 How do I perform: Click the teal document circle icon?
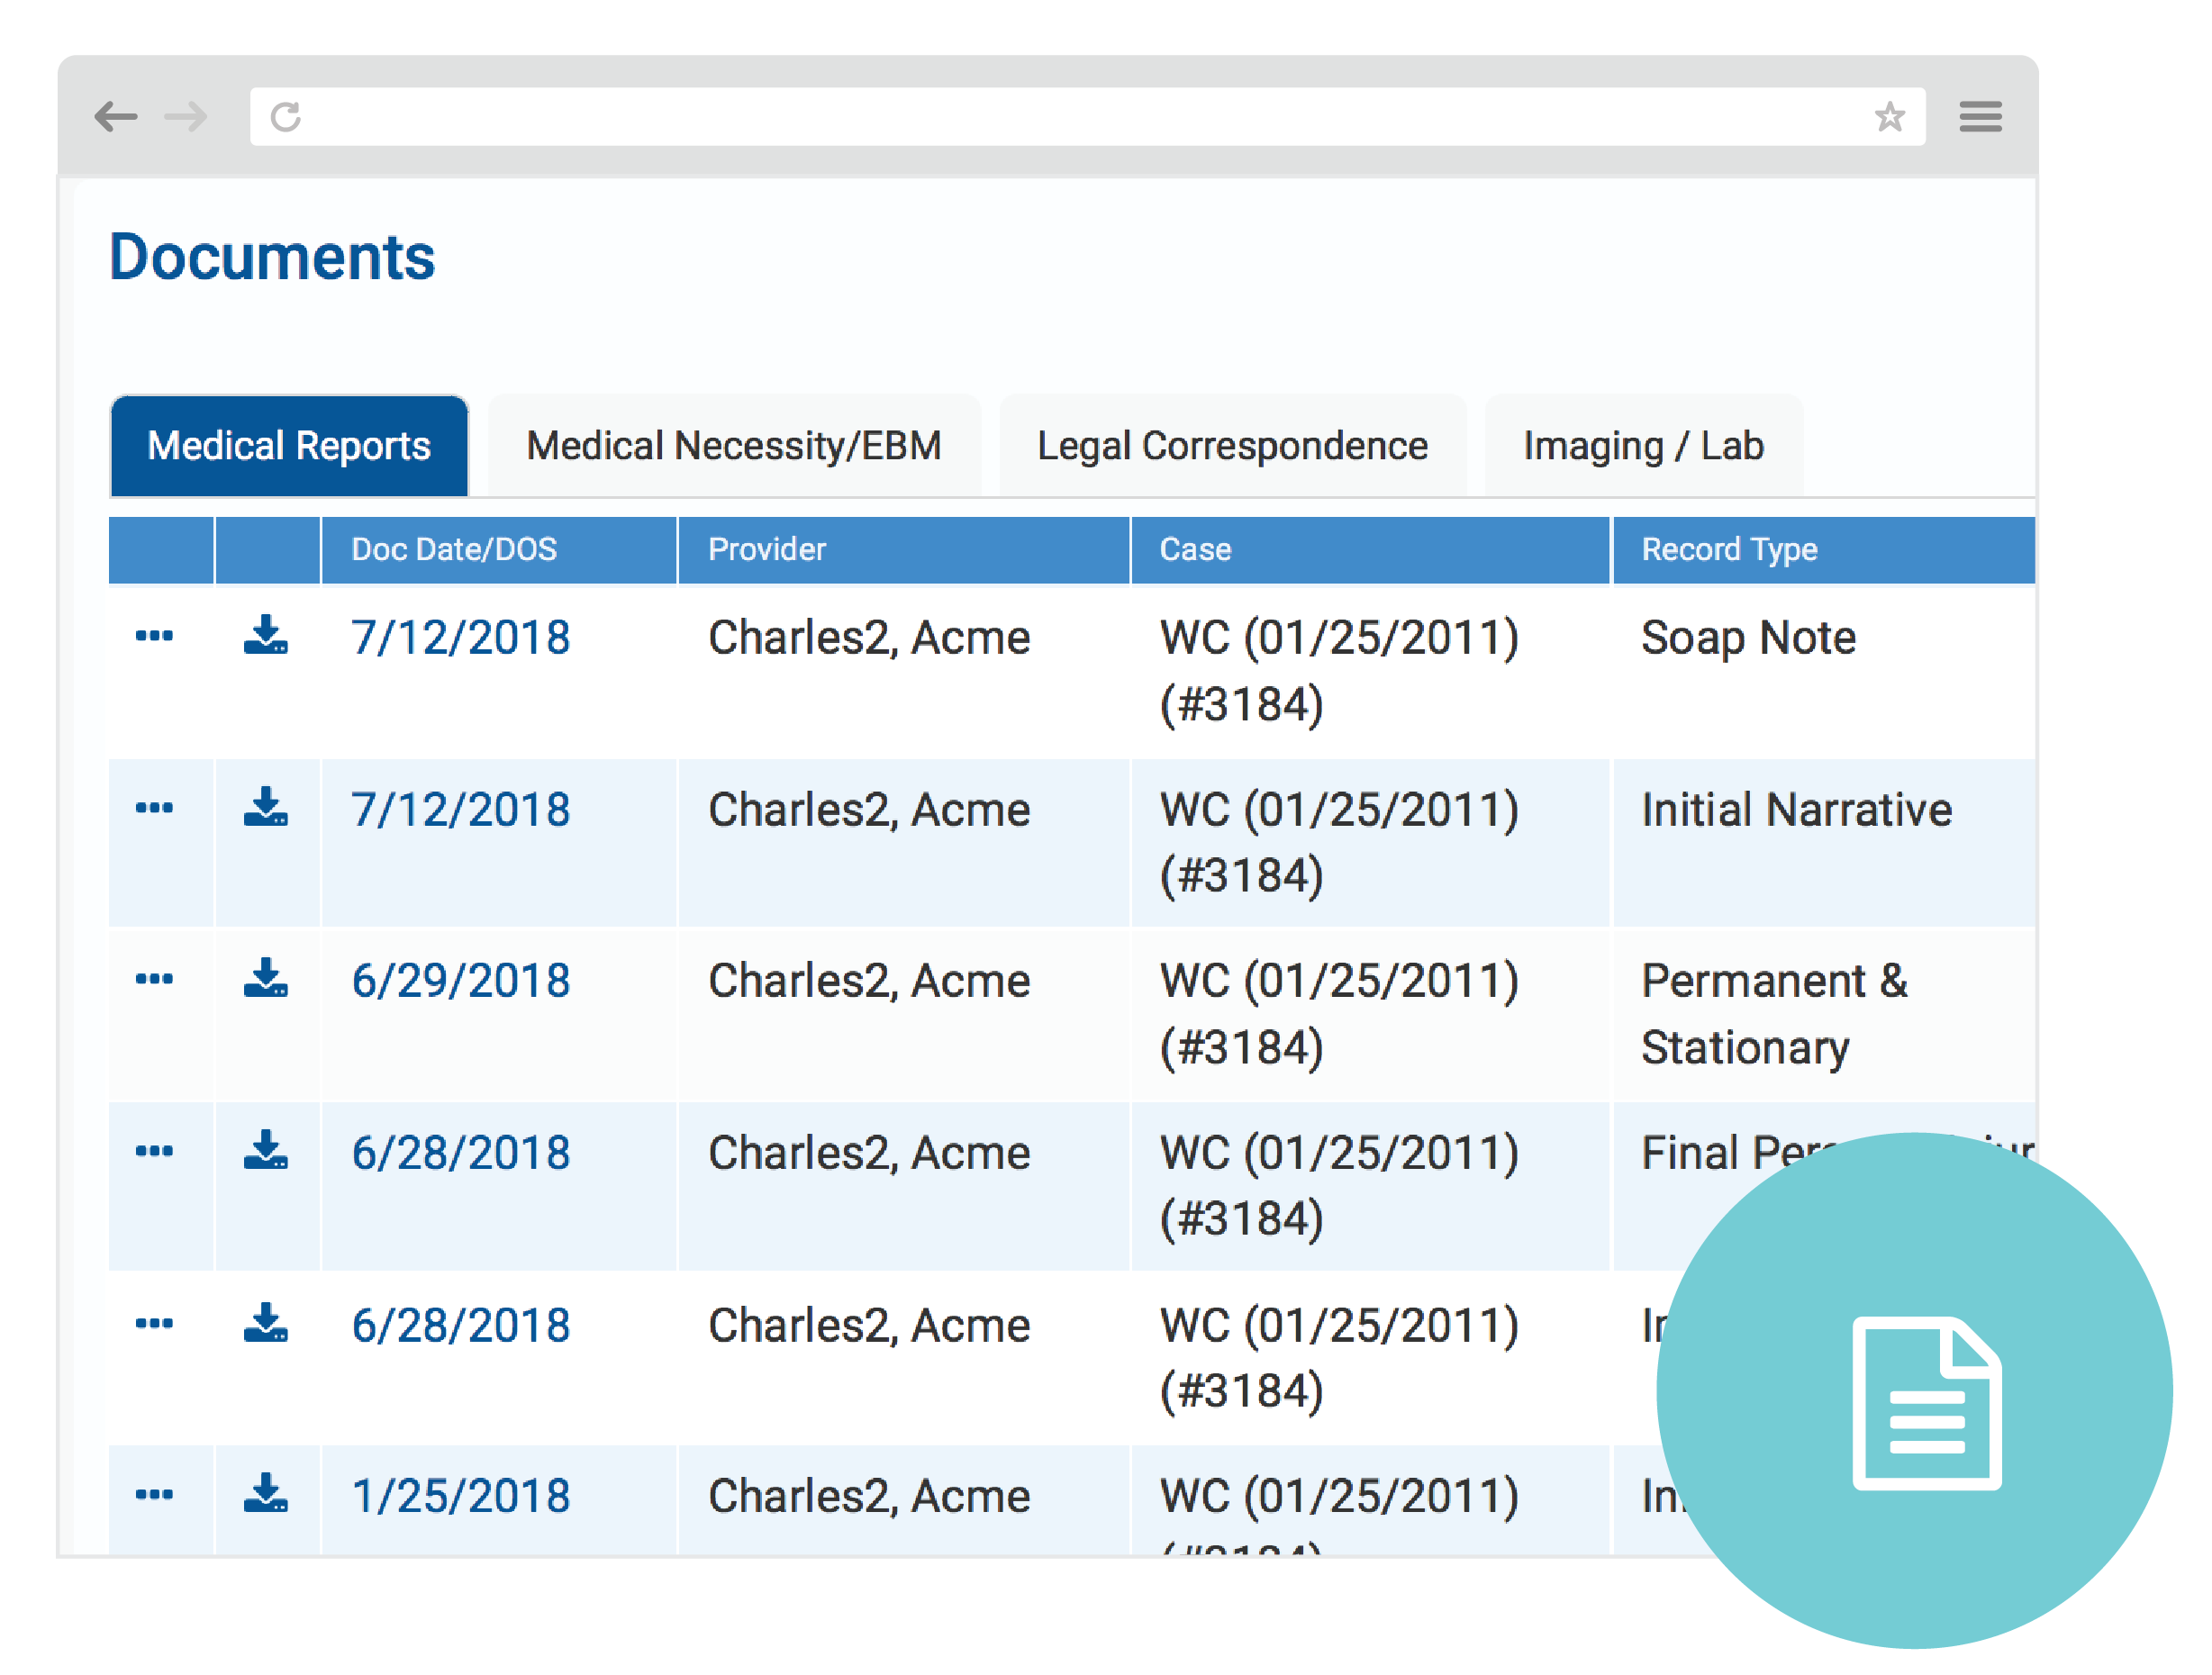tap(1913, 1390)
